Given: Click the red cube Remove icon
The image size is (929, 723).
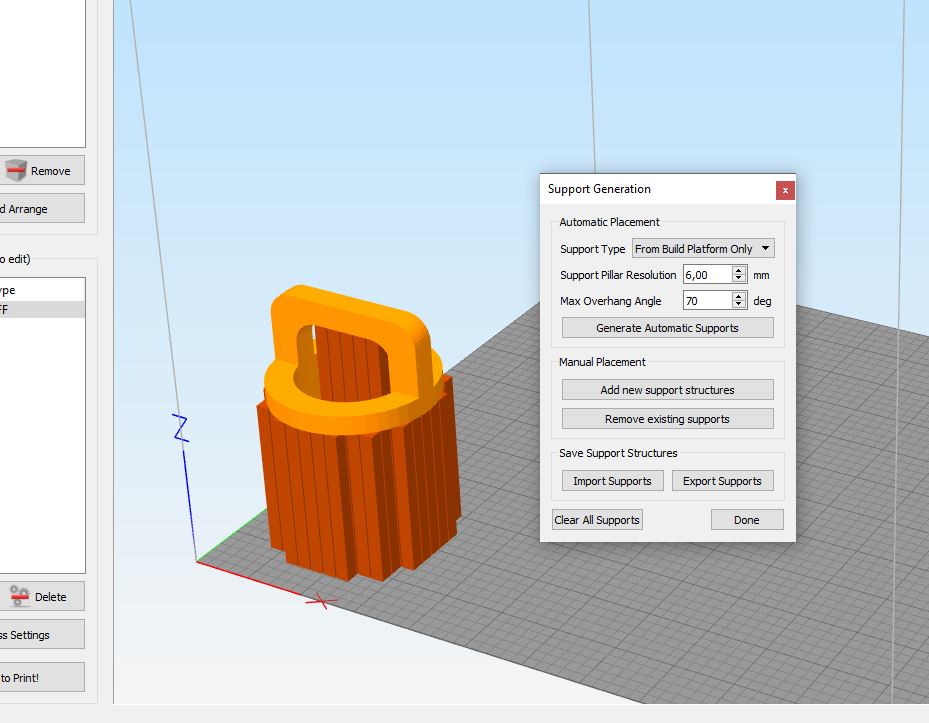Looking at the screenshot, I should pyautogui.click(x=16, y=170).
